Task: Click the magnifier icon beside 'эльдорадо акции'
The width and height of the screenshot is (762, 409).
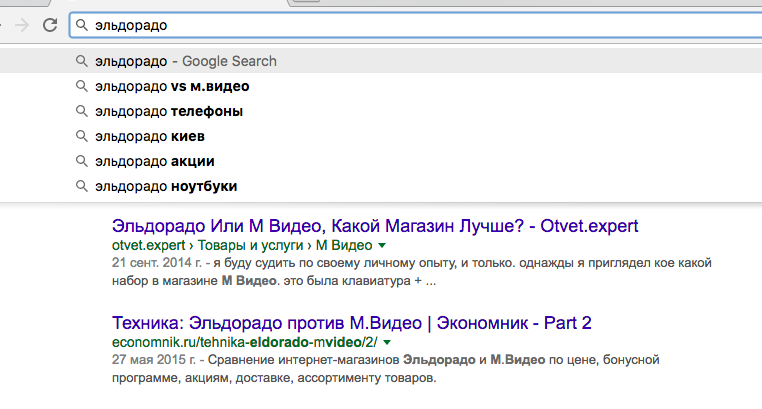Action: click(x=82, y=161)
